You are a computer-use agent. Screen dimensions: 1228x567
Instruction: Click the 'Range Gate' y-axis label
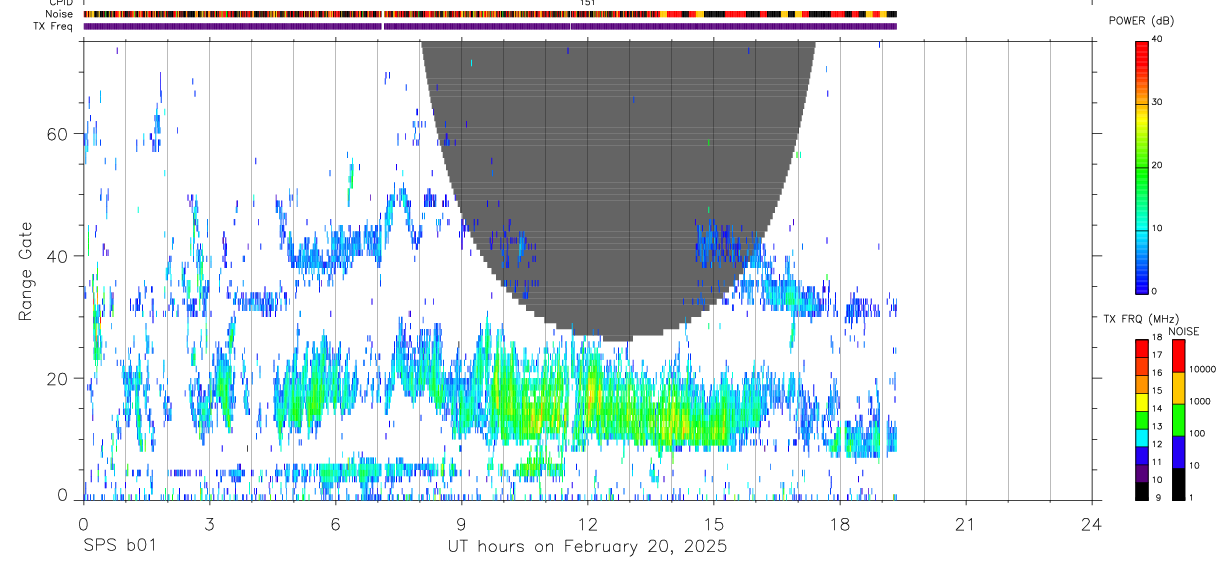click(x=27, y=271)
